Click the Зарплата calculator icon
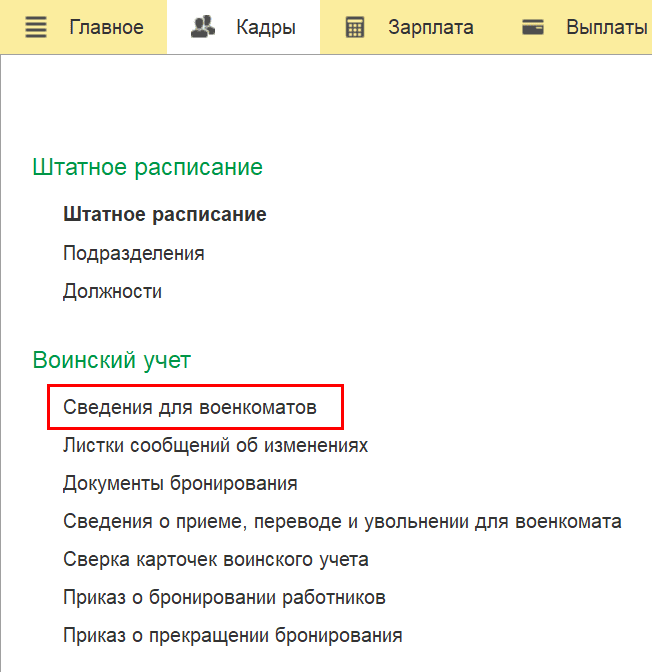The height and width of the screenshot is (672, 652). 355,27
